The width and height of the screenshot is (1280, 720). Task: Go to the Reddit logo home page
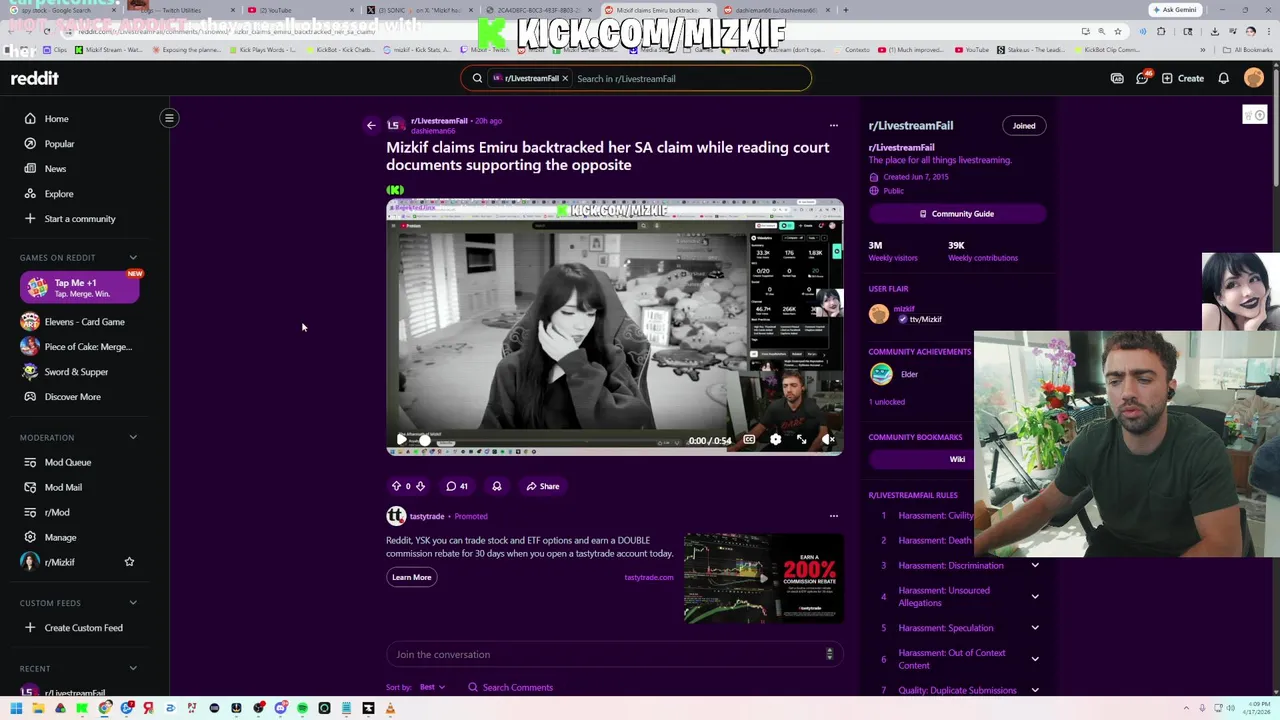point(35,78)
